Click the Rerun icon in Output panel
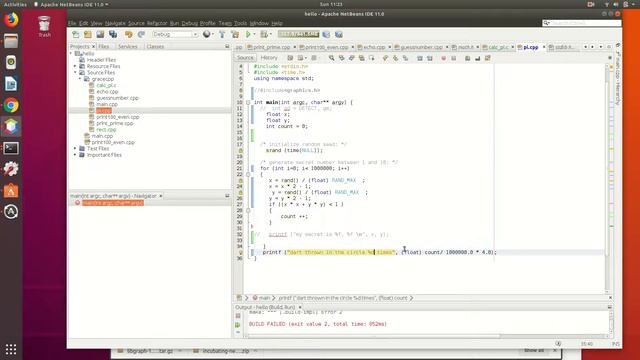640x360 pixels. coord(238,325)
